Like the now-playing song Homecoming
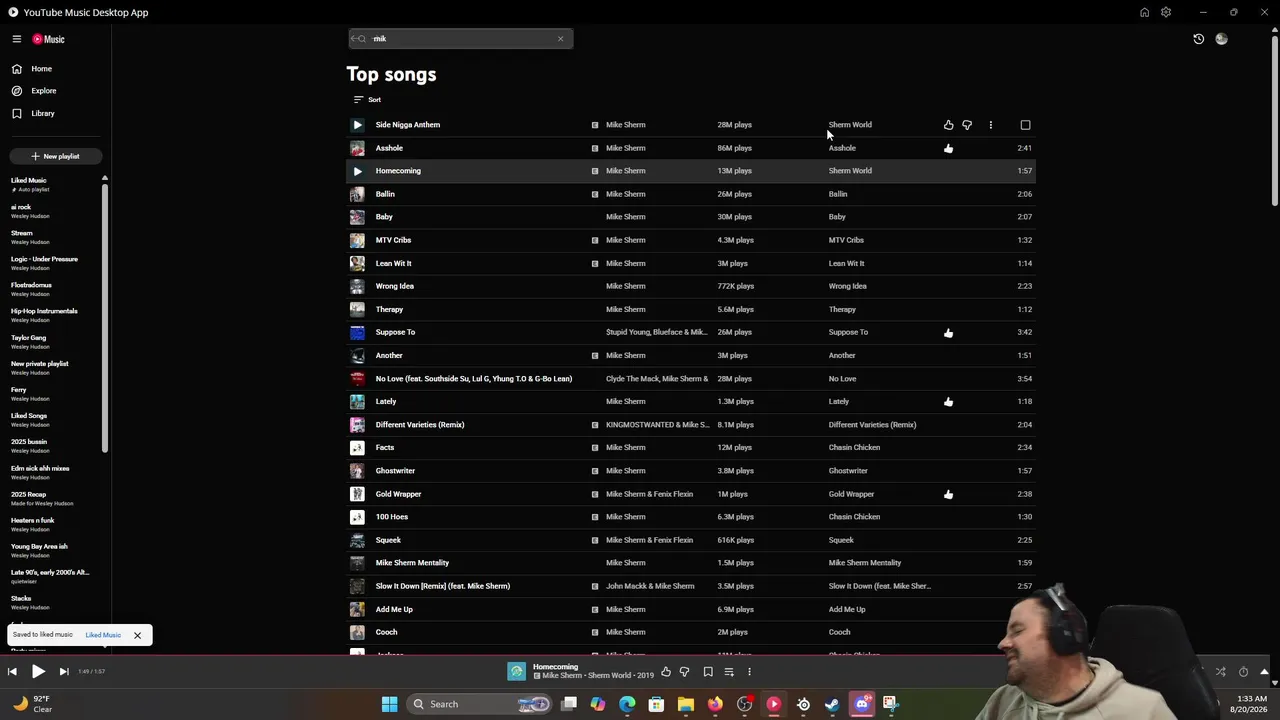1280x720 pixels. tap(666, 672)
